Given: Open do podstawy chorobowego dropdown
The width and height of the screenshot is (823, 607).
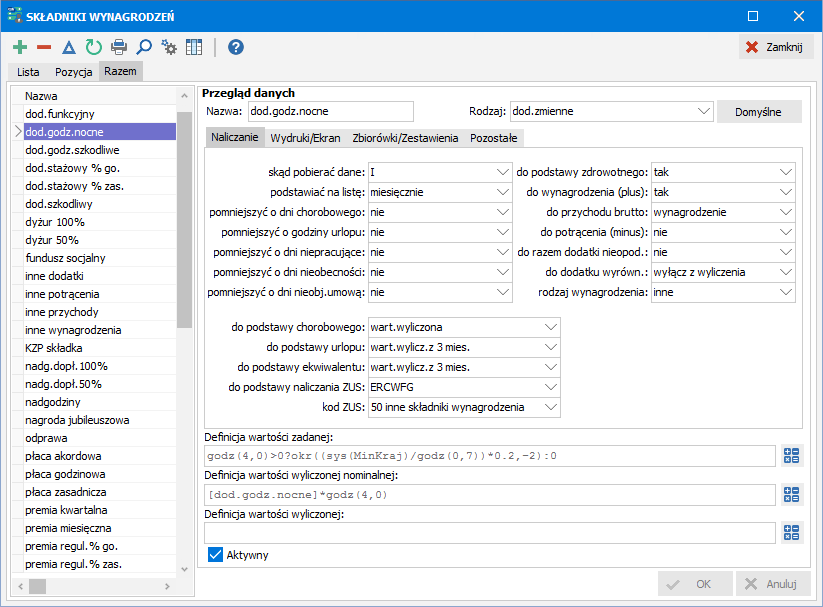Looking at the screenshot, I should pos(551,327).
